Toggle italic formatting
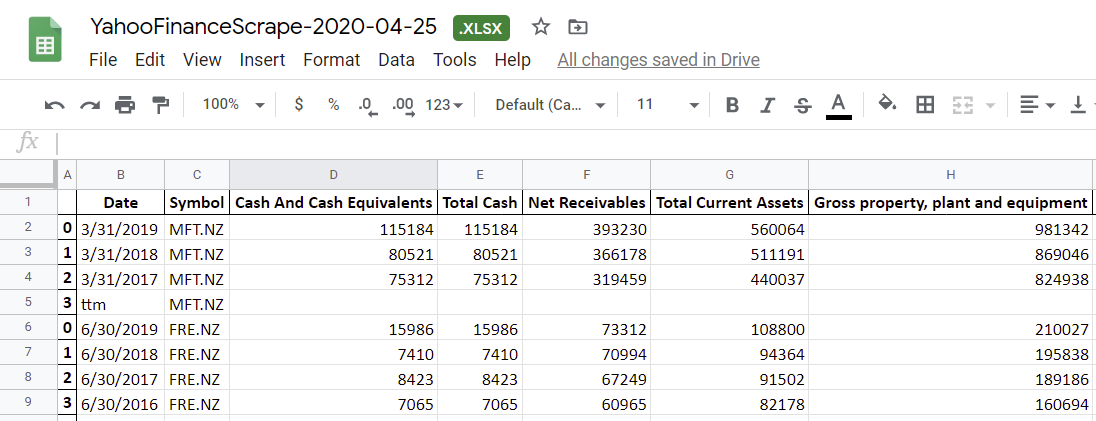 [x=767, y=105]
